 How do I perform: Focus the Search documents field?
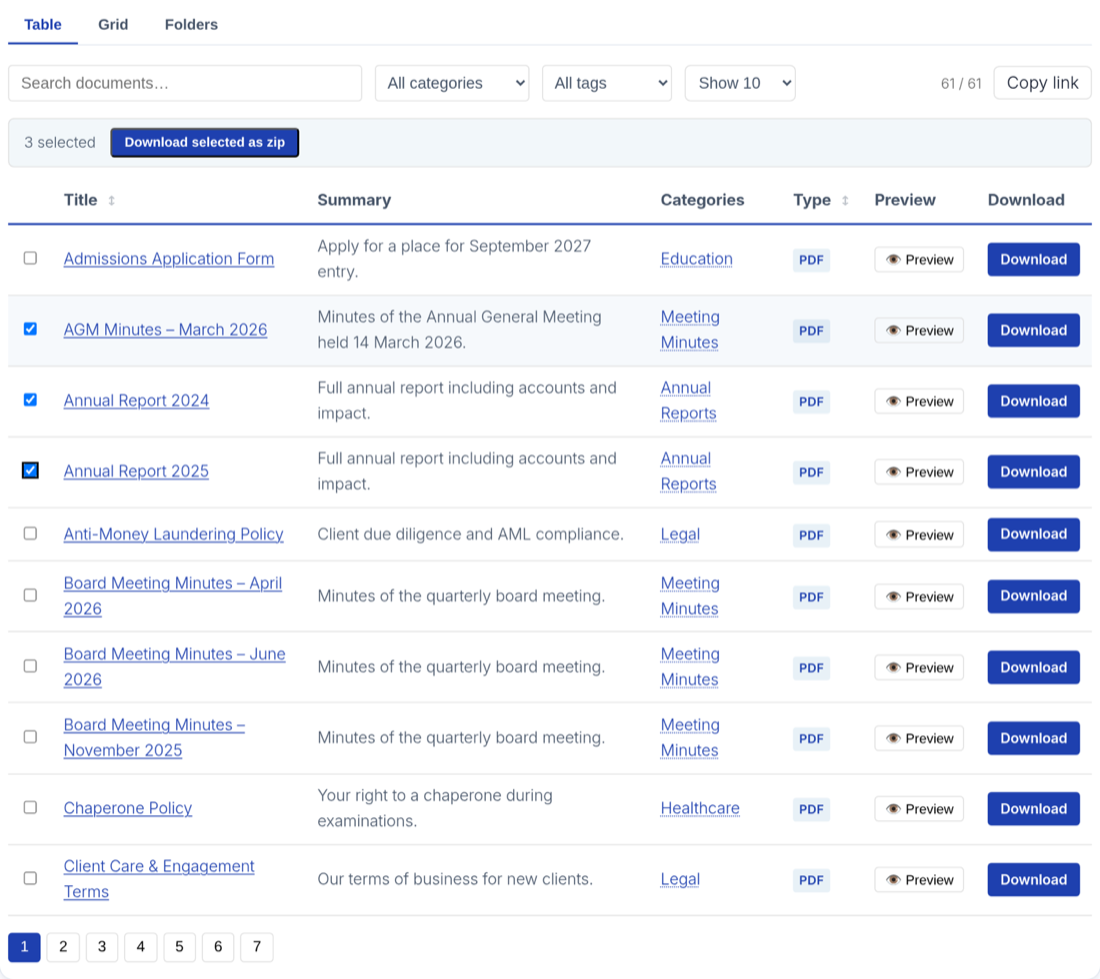point(185,83)
